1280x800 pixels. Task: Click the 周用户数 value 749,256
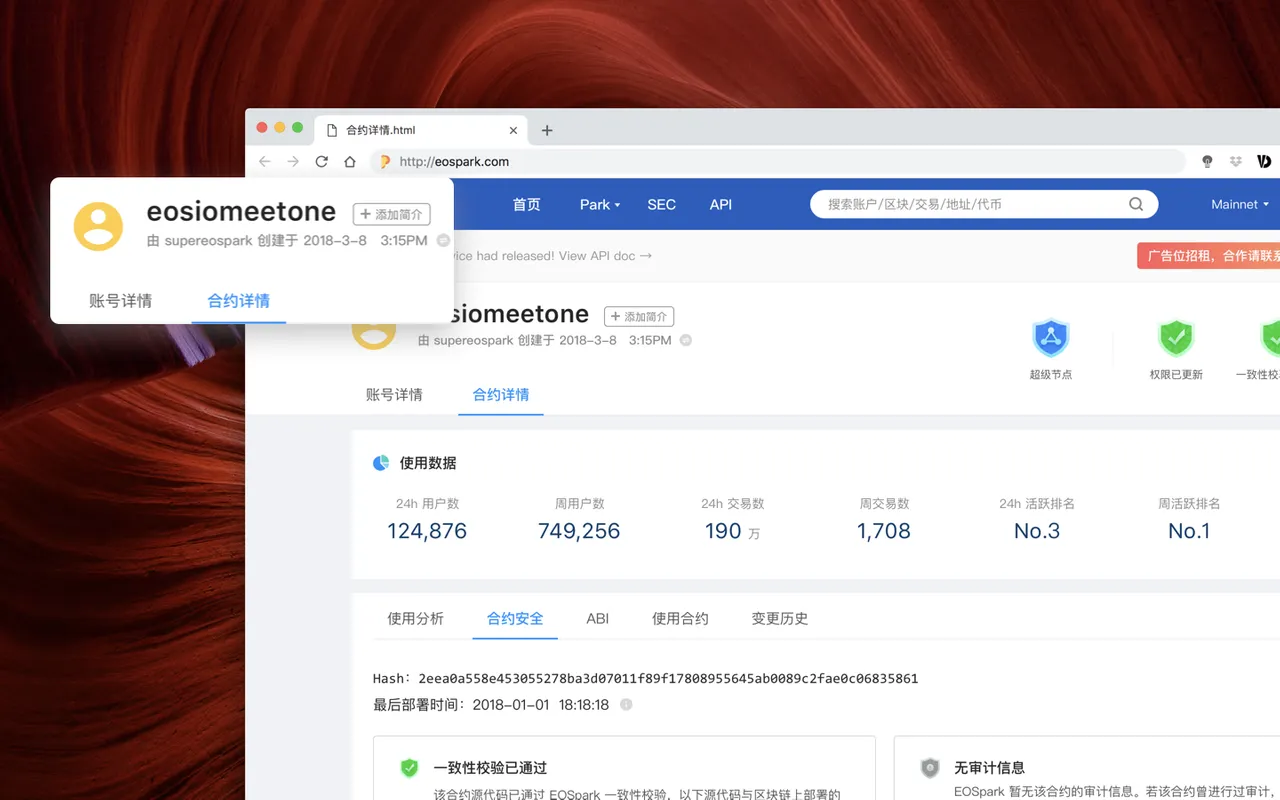579,531
